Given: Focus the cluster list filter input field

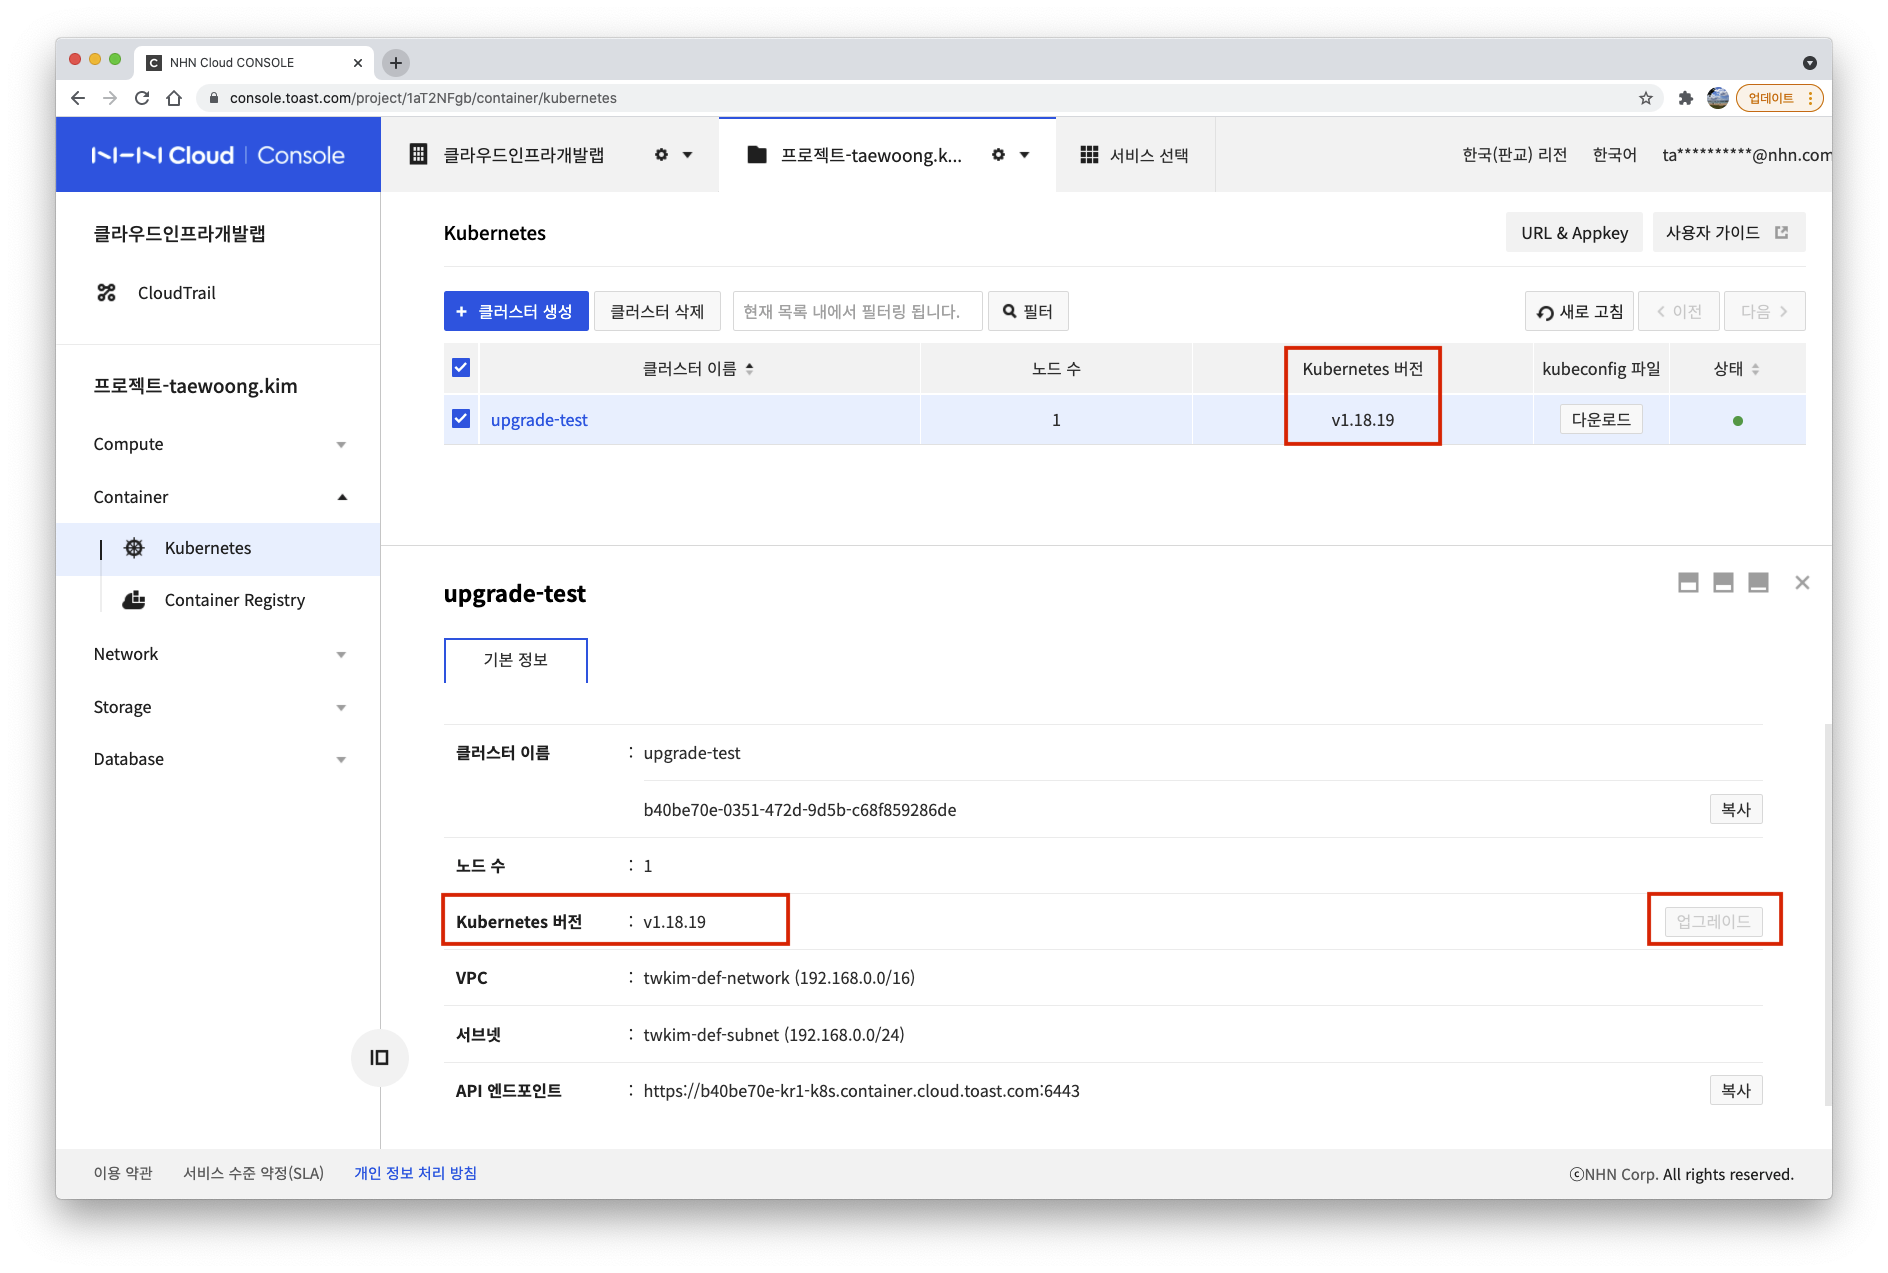Looking at the screenshot, I should (x=858, y=312).
